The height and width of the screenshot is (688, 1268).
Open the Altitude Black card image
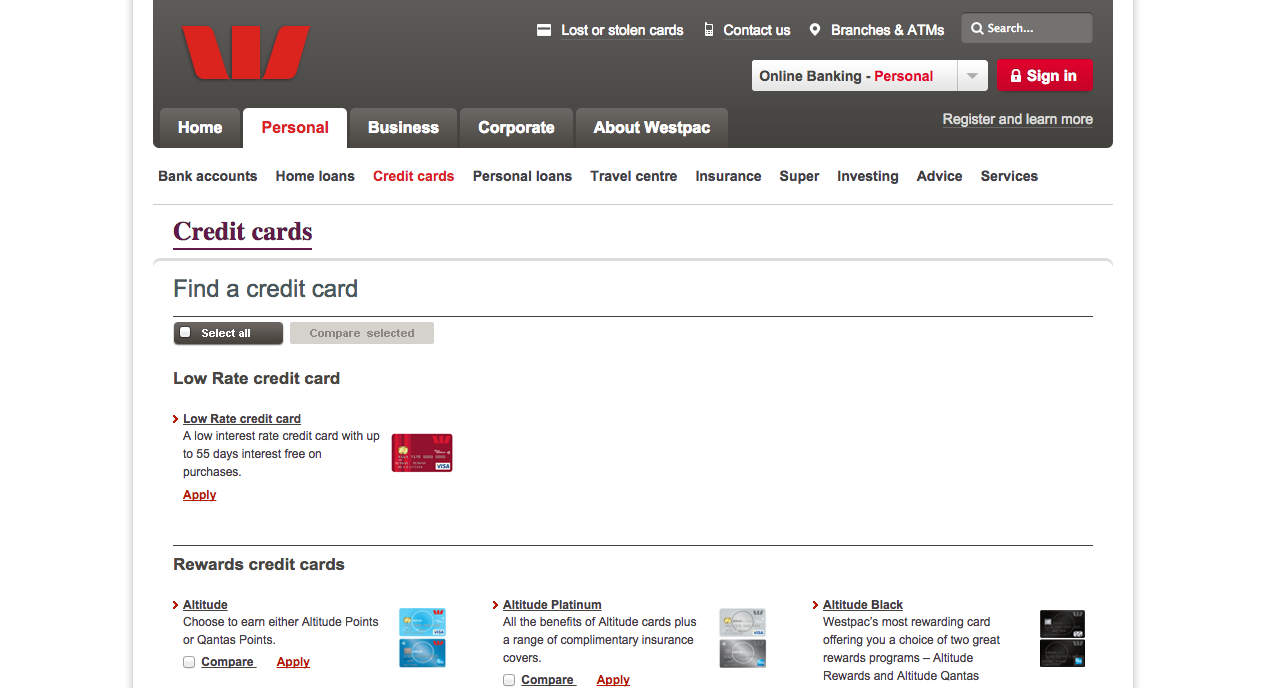point(1062,638)
